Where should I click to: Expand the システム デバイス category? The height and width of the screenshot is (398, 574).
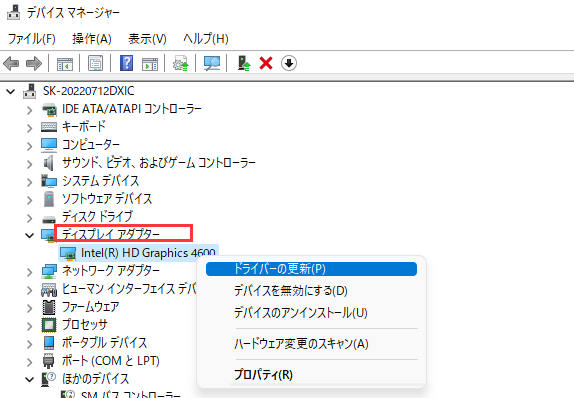pyautogui.click(x=30, y=182)
